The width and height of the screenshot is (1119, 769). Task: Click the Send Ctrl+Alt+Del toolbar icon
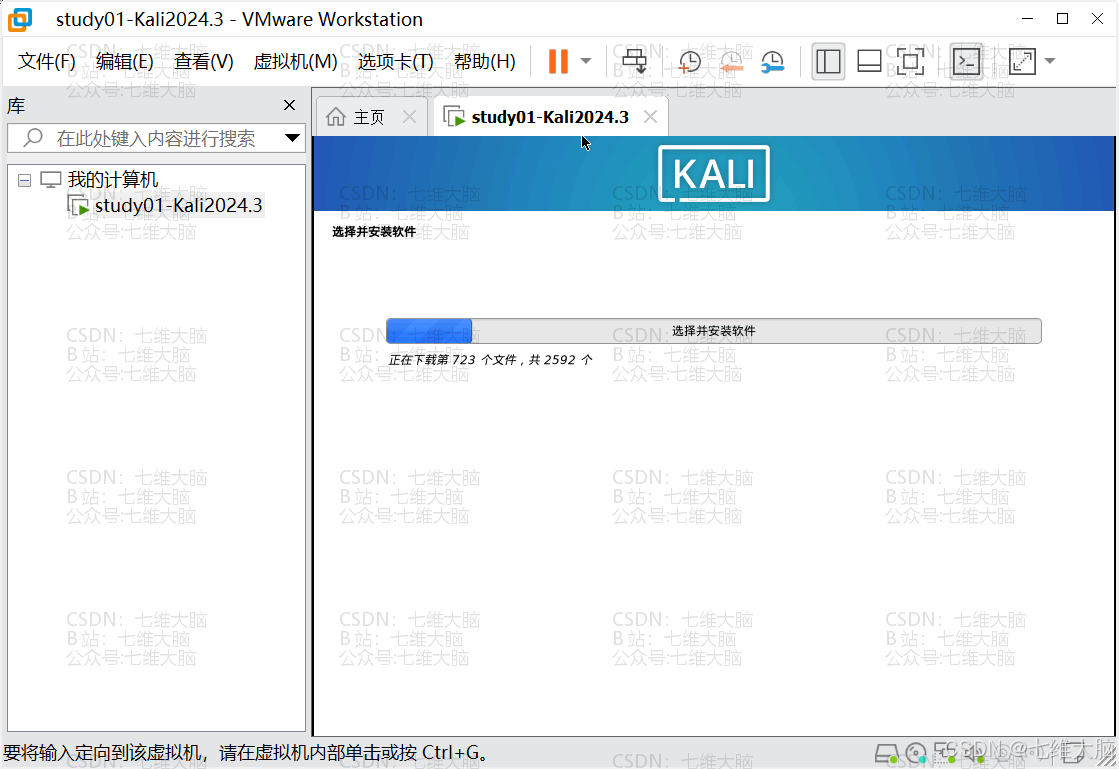(x=634, y=61)
